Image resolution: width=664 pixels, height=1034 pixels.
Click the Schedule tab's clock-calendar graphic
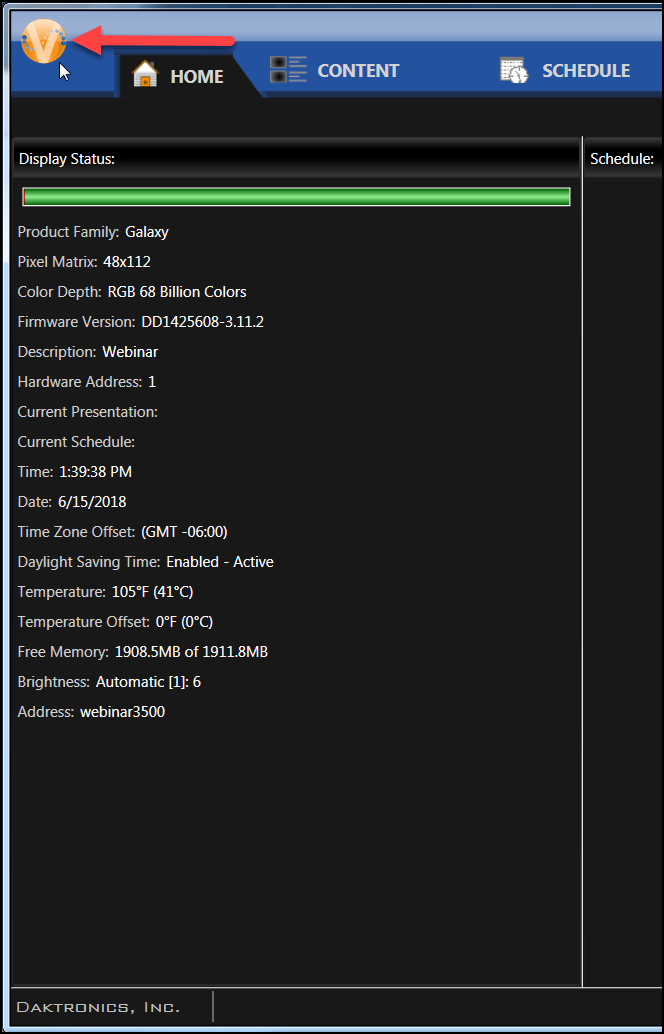tap(513, 70)
